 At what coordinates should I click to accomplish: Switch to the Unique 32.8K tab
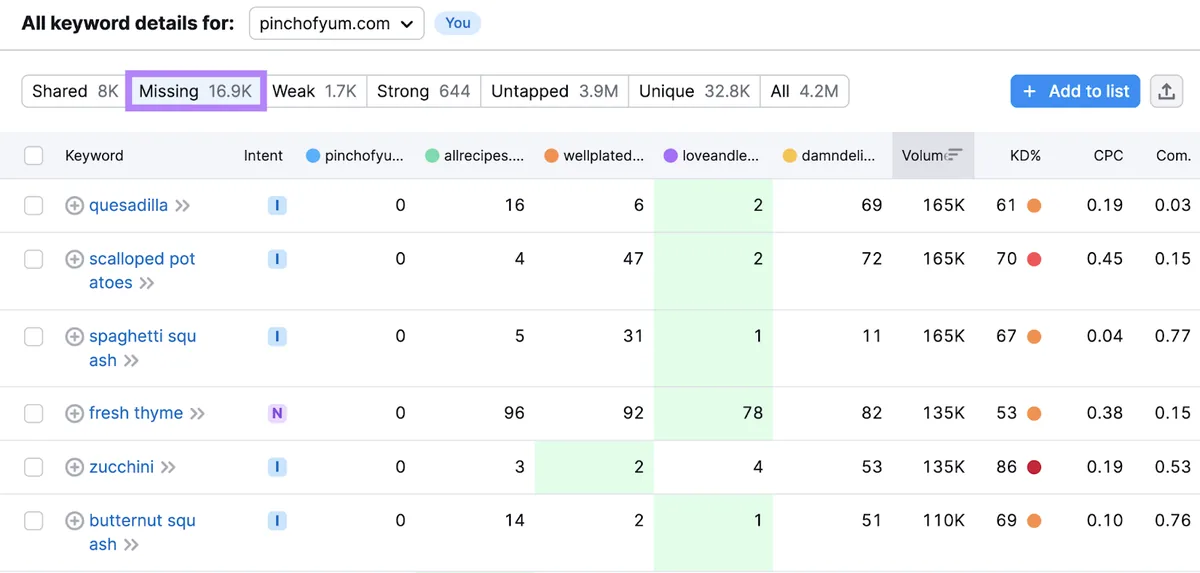click(x=694, y=91)
